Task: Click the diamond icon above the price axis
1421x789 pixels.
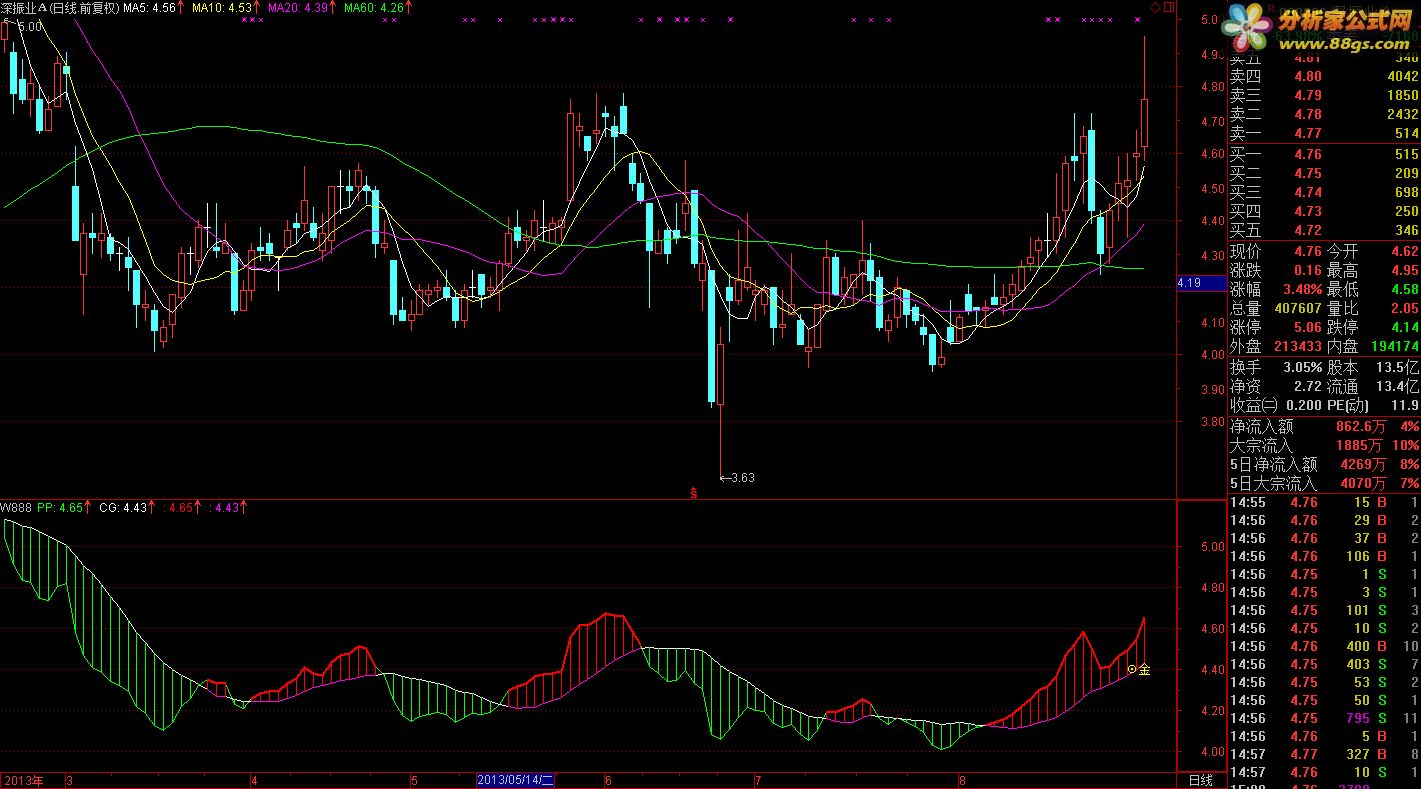Action: coord(1156,7)
